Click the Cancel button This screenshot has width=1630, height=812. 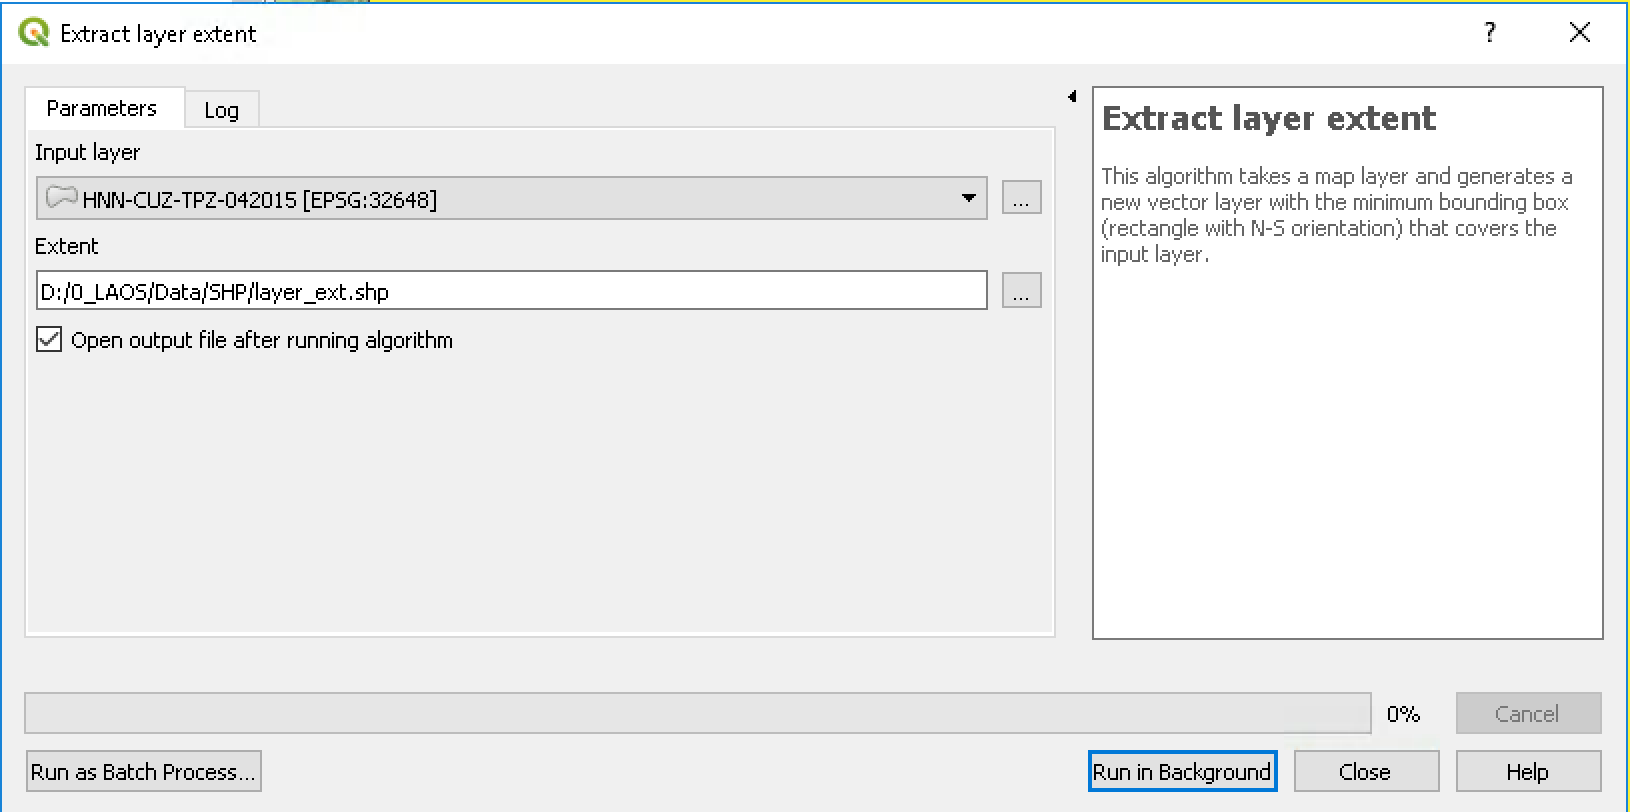pos(1528,713)
